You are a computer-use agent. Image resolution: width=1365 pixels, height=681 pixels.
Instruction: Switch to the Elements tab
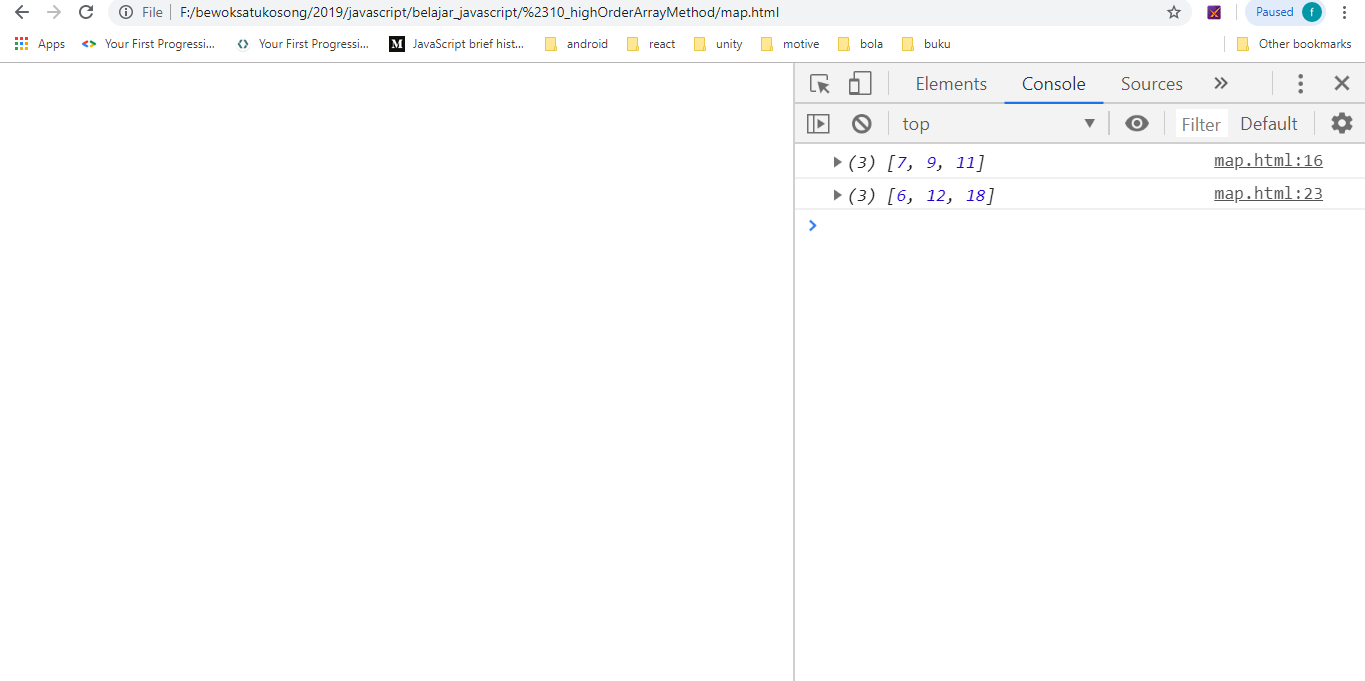pos(949,84)
